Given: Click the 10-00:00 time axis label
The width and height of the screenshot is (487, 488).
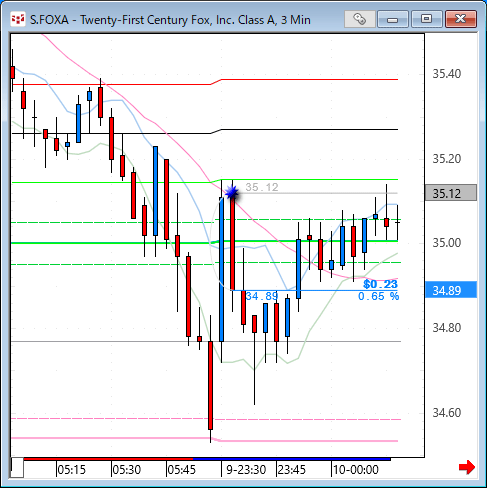Looking at the screenshot, I should click(x=356, y=470).
